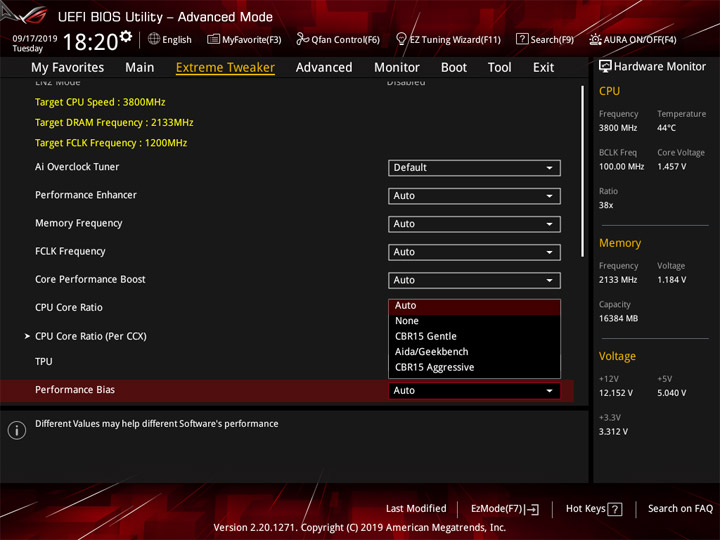Viewport: 720px width, 540px height.
Task: Go to the Exit tab
Action: tap(543, 68)
